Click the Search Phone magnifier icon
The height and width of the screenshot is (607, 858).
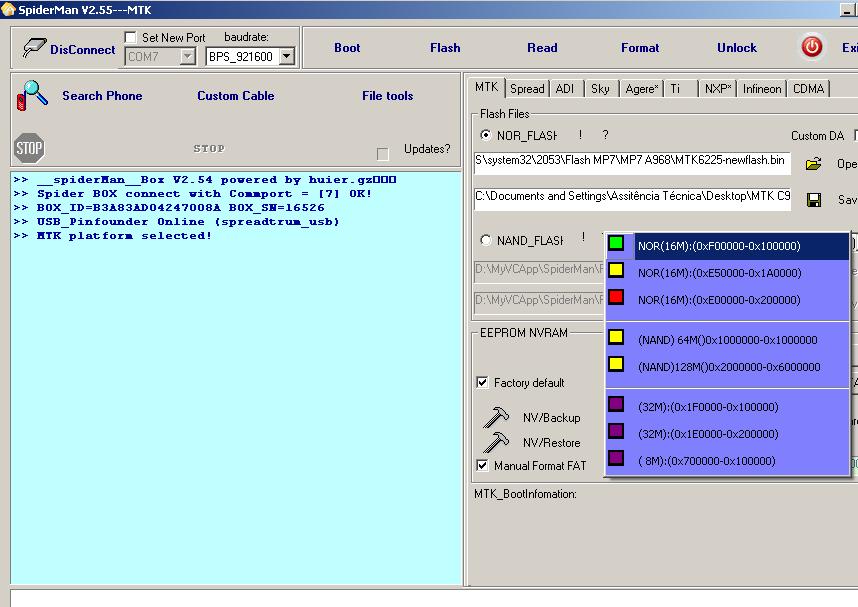tap(32, 95)
